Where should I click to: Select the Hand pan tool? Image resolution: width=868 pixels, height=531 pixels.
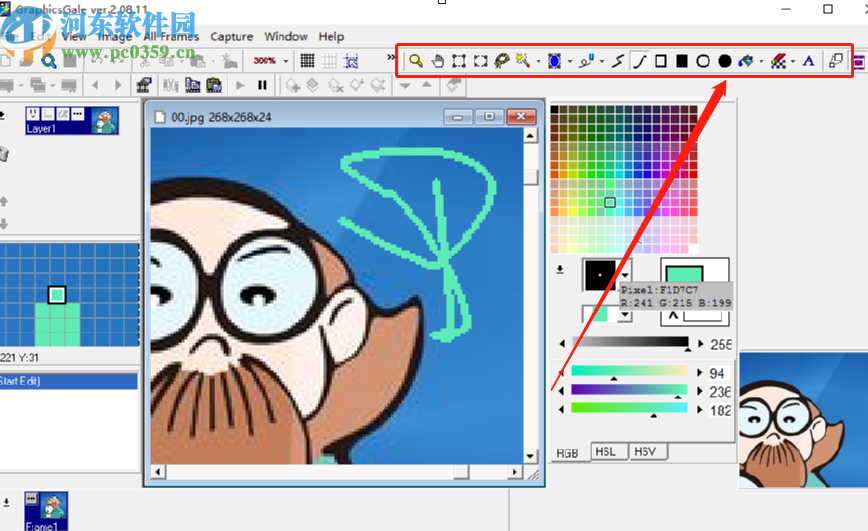[437, 61]
